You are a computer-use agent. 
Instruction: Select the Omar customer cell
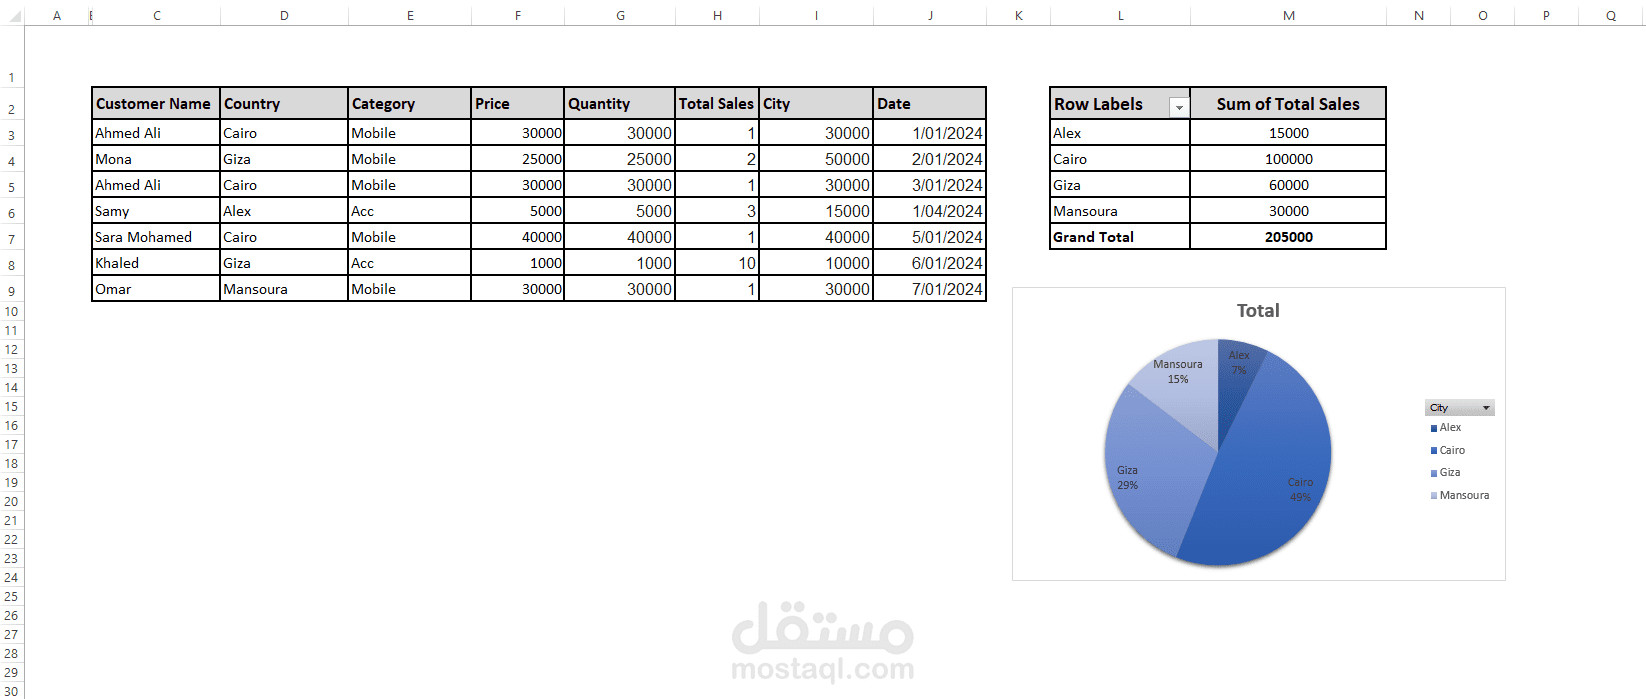(x=156, y=289)
